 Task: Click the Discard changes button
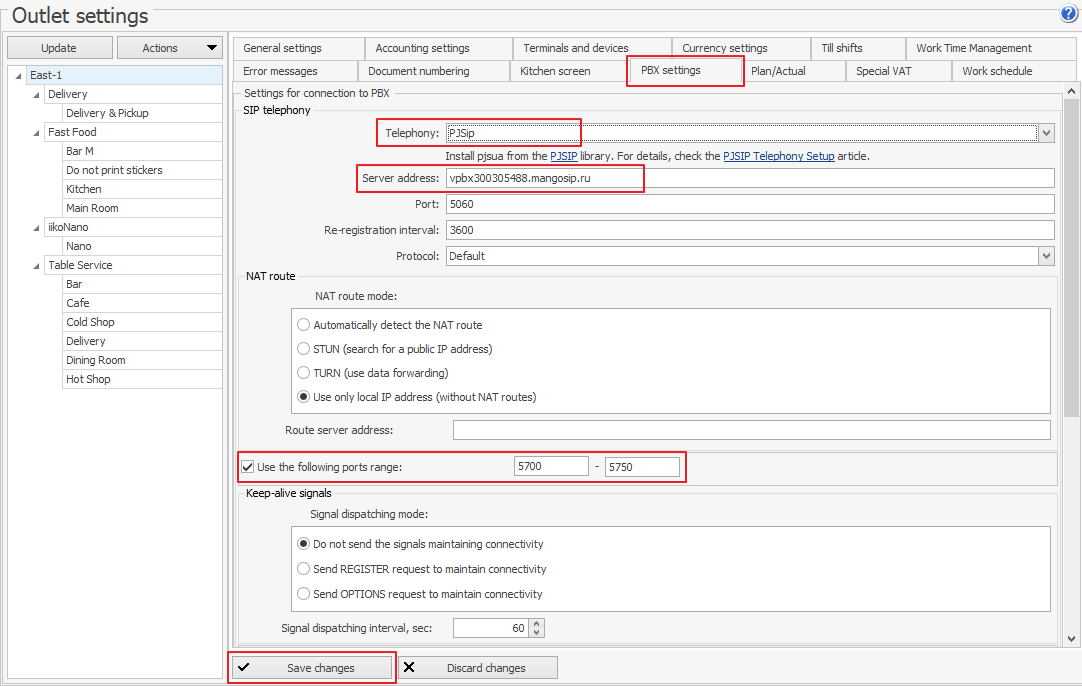pyautogui.click(x=478, y=668)
